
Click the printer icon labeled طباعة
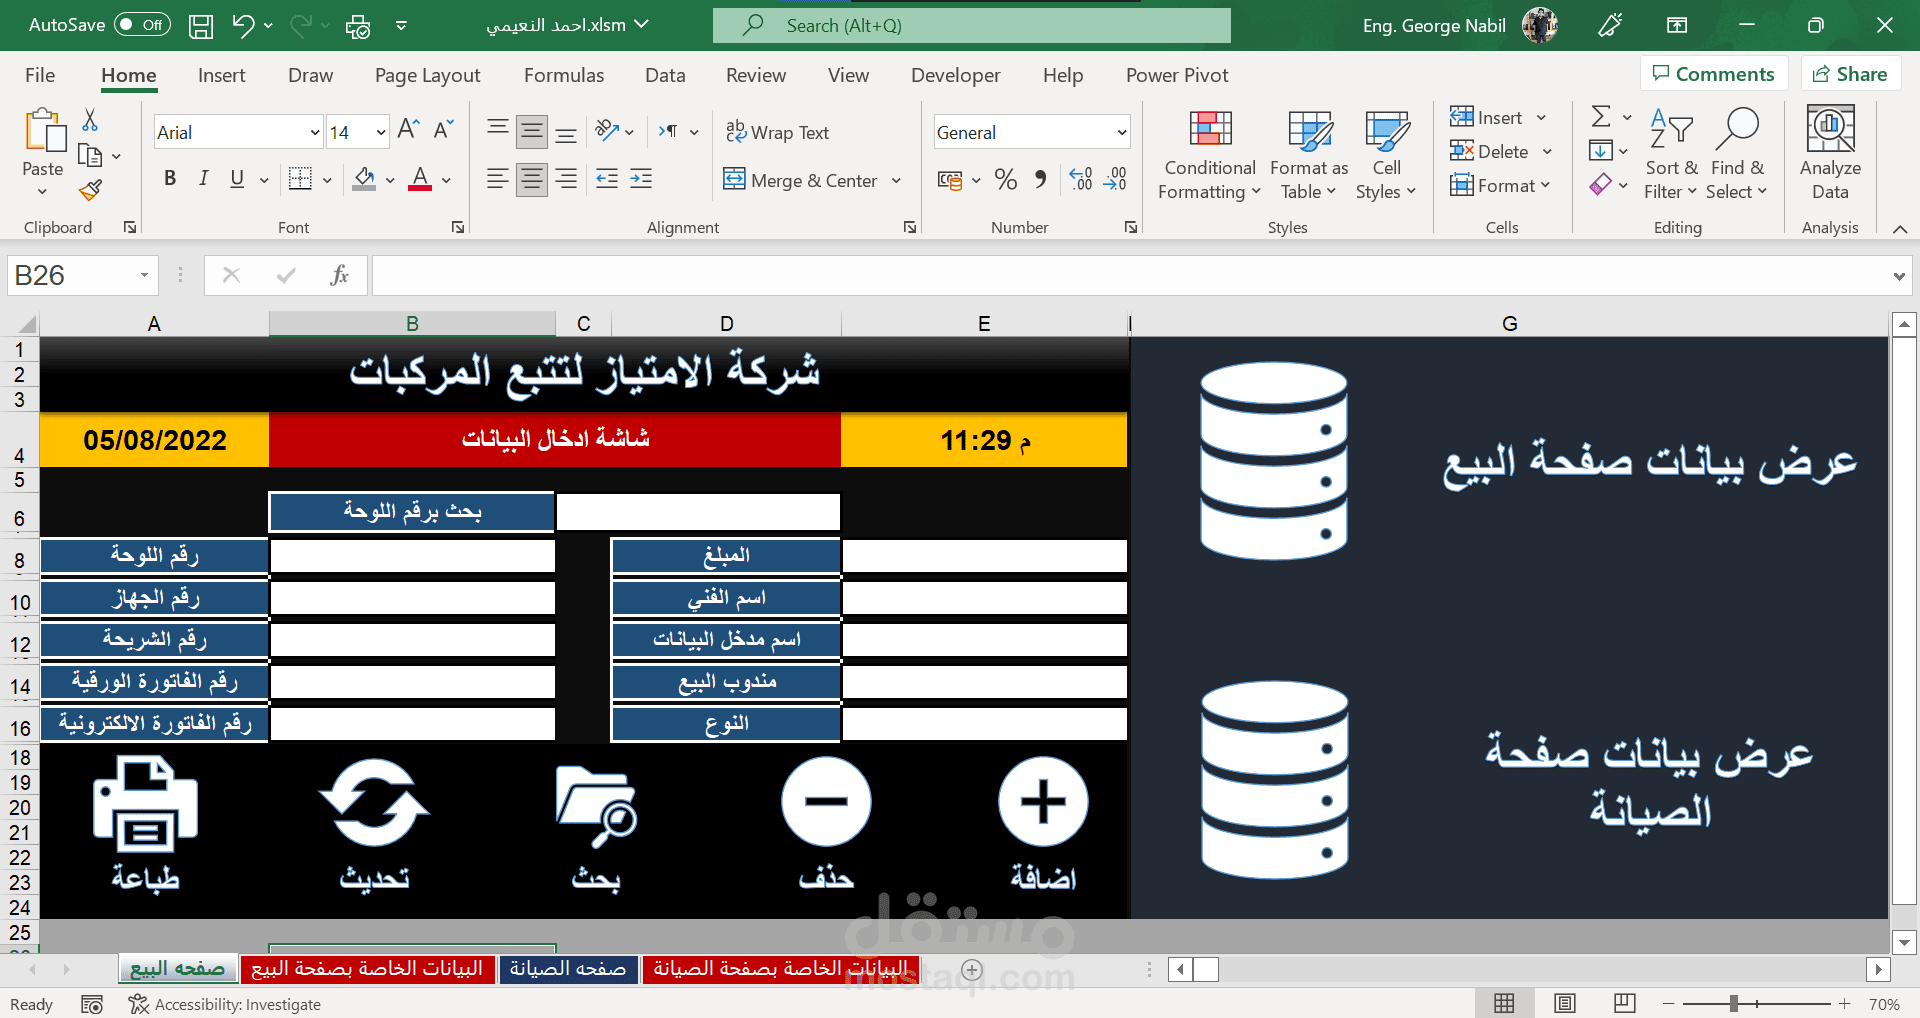pos(146,803)
